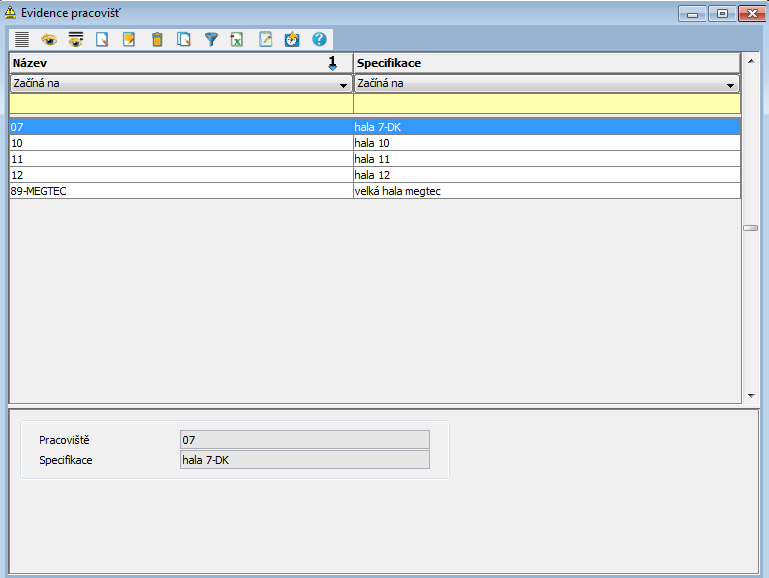Sort by the Název column header
The image size is (769, 578).
tap(170, 63)
